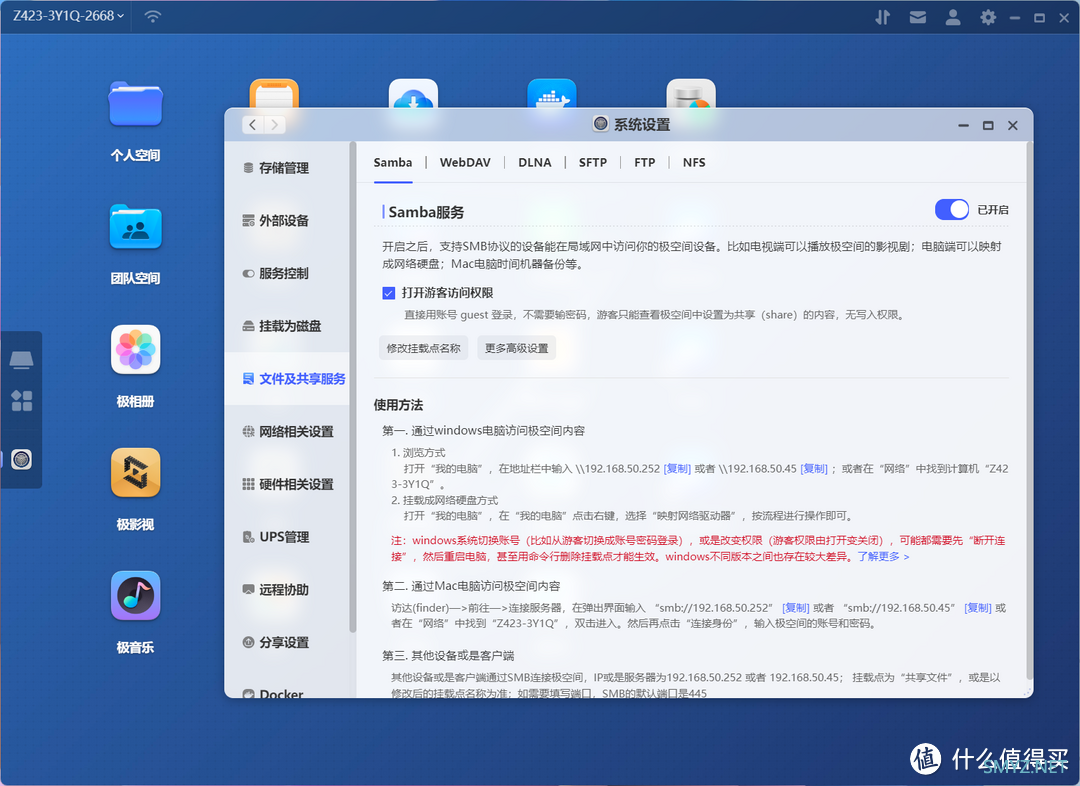Switch to the SFTP tab

(592, 163)
